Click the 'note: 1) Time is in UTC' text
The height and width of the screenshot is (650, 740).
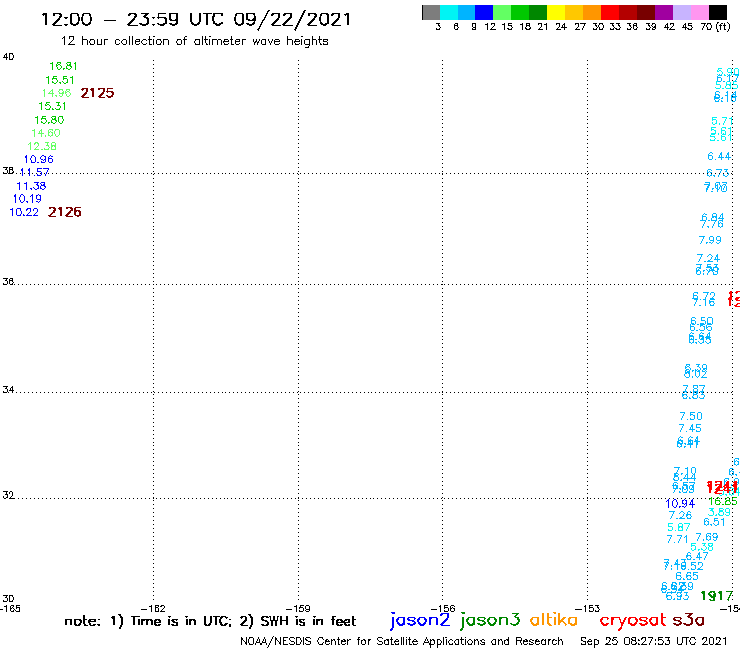[148, 621]
